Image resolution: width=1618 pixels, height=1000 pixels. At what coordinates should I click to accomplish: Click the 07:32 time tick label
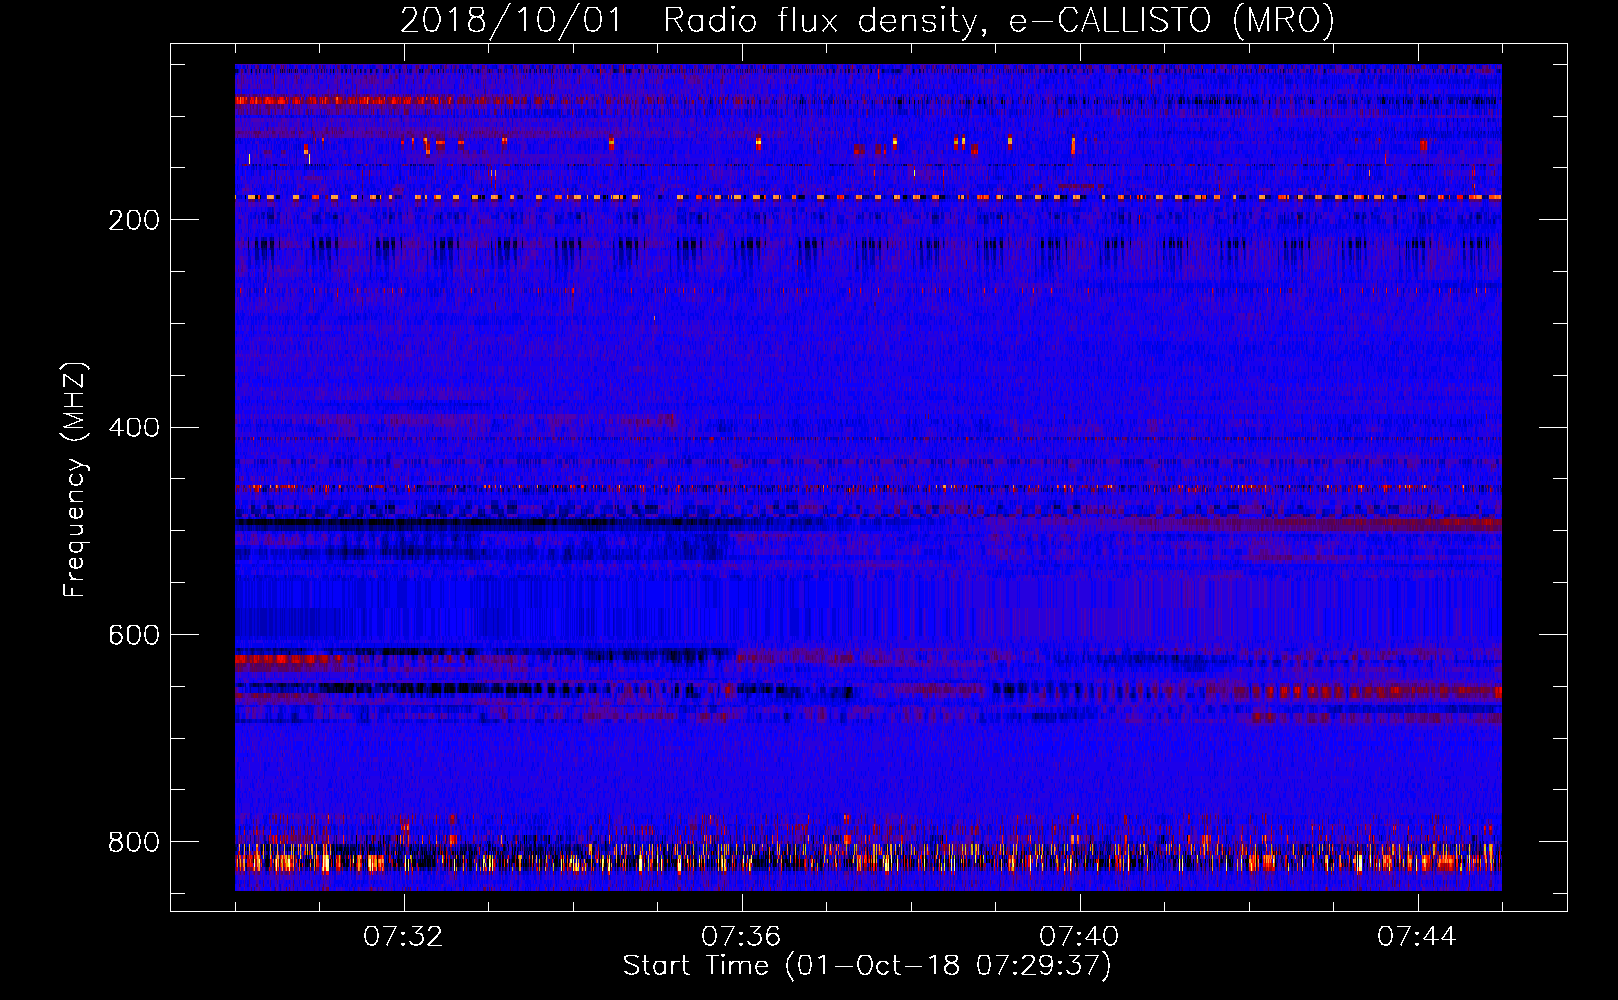pyautogui.click(x=403, y=937)
